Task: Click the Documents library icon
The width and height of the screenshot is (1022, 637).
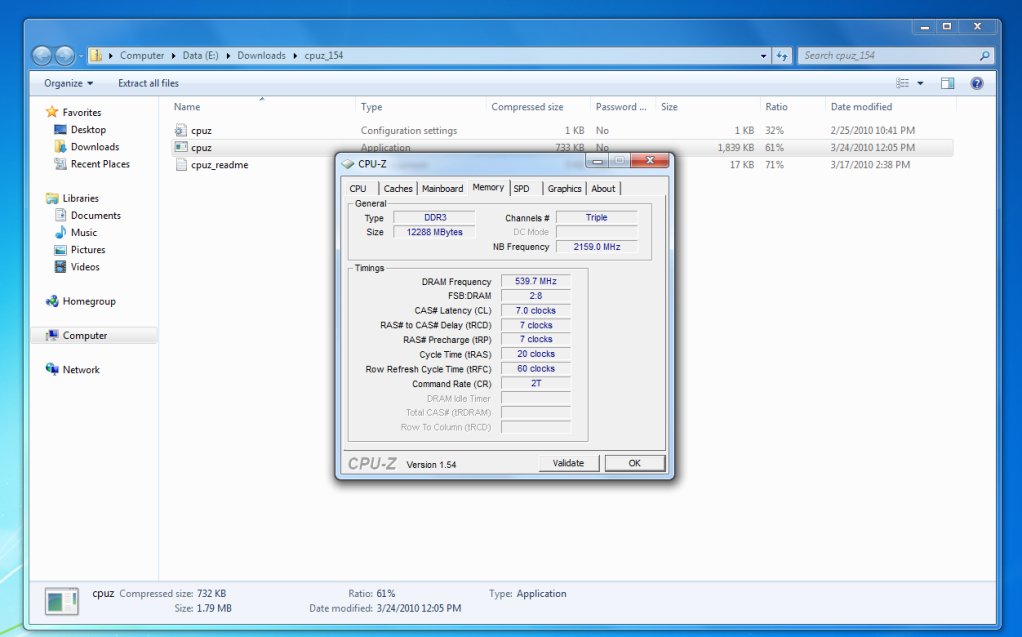Action: [x=61, y=215]
